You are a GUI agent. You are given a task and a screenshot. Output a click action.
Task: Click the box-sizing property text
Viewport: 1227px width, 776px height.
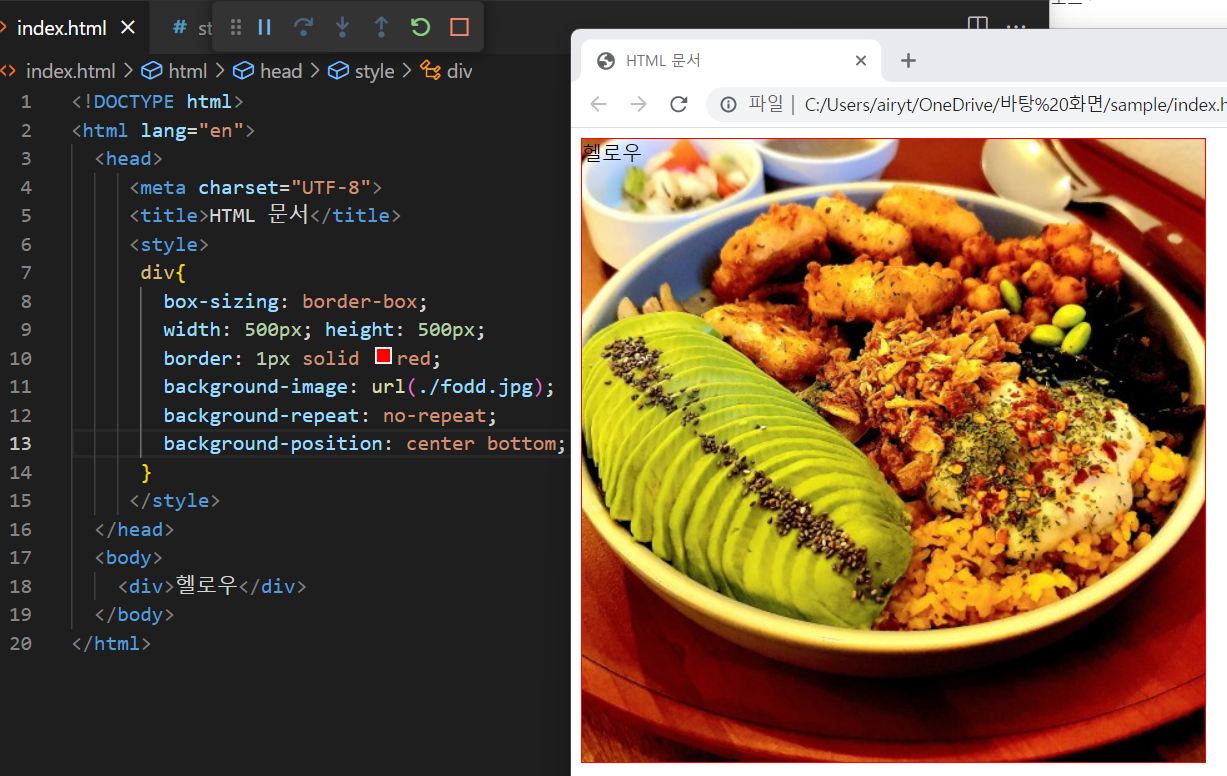[x=222, y=301]
